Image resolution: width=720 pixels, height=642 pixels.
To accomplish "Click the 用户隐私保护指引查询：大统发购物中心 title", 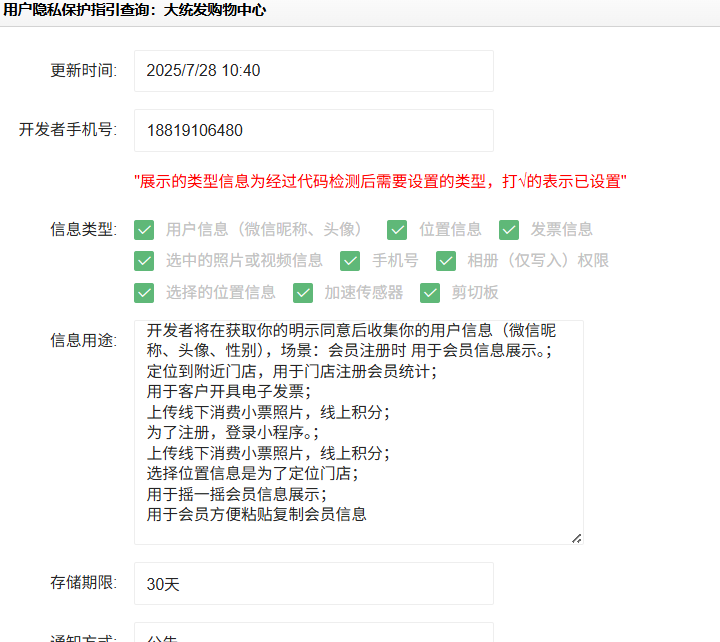I will [x=135, y=10].
